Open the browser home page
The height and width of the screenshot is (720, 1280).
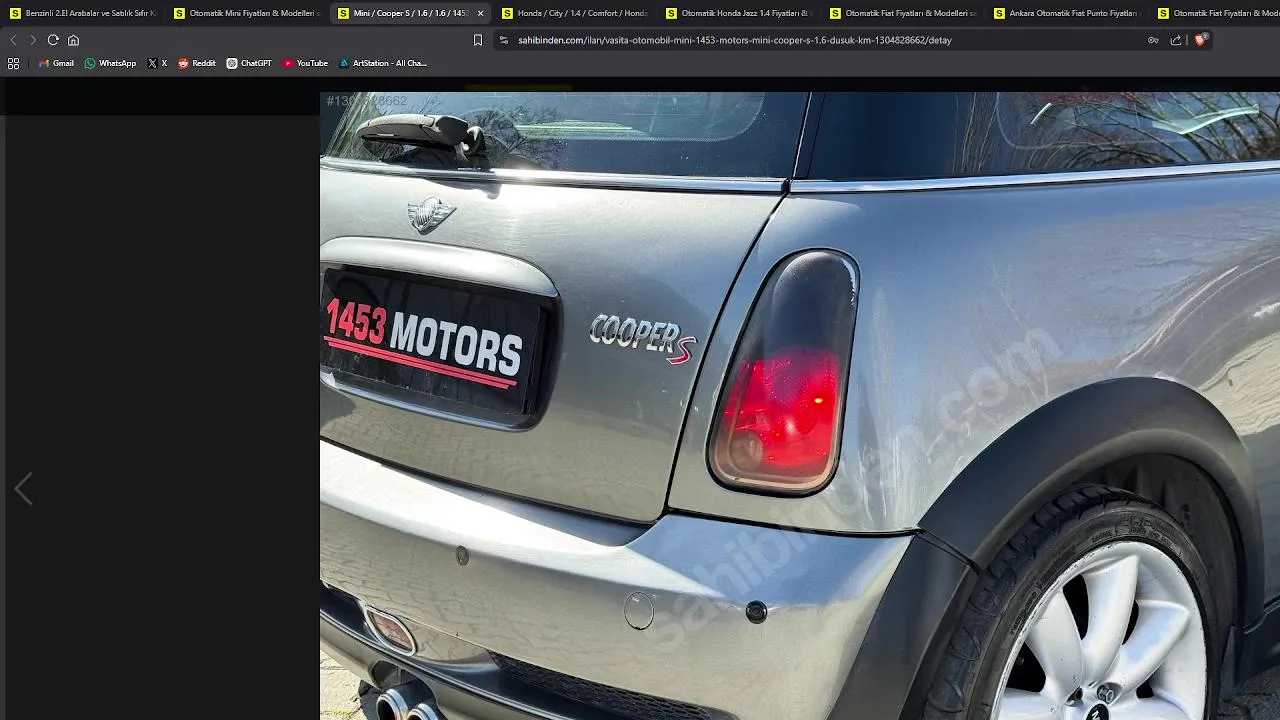pyautogui.click(x=73, y=40)
